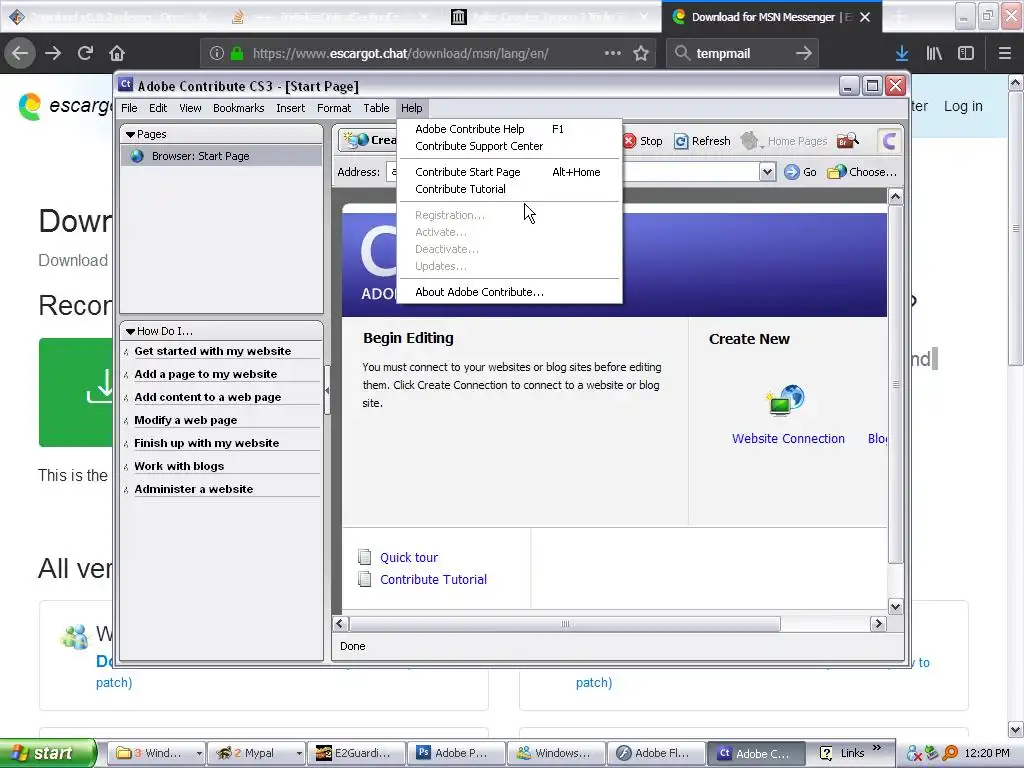Open the Bookmarks menu
This screenshot has height=768, width=1024.
pos(238,108)
